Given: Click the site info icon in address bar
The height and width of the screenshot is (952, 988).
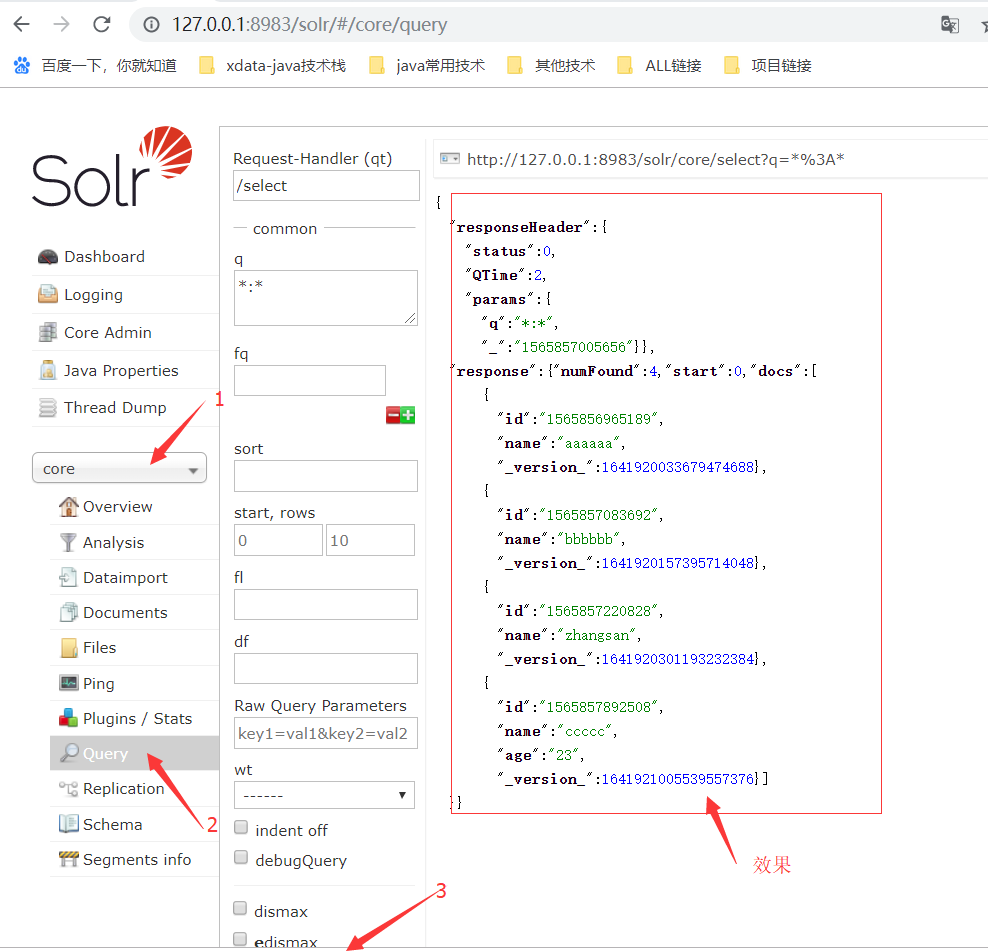Looking at the screenshot, I should 151,25.
